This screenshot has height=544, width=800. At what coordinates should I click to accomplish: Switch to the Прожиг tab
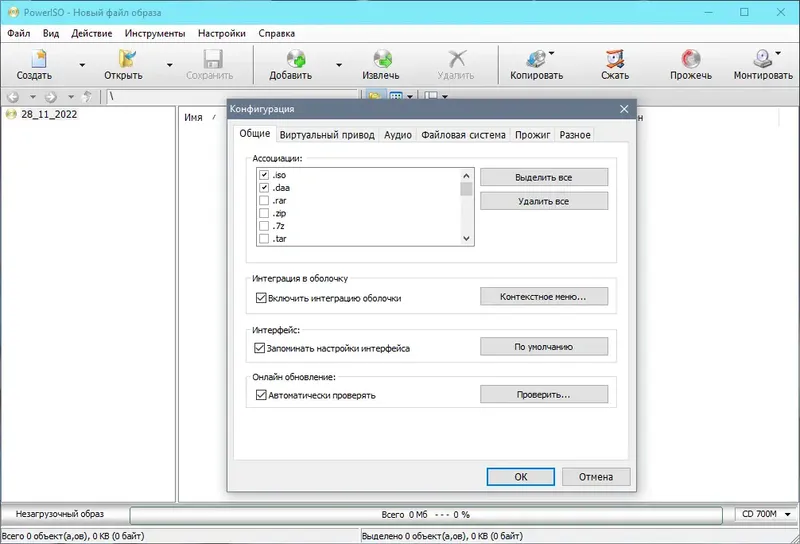533,135
